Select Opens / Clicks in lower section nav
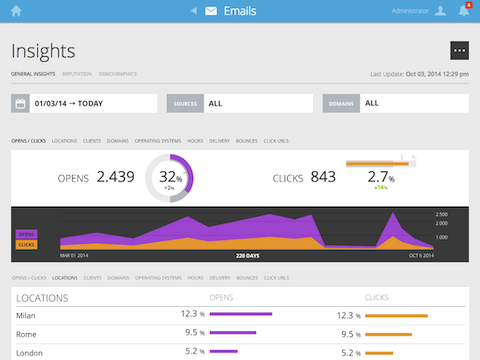Screen dimensions: 480x360 tap(29, 278)
